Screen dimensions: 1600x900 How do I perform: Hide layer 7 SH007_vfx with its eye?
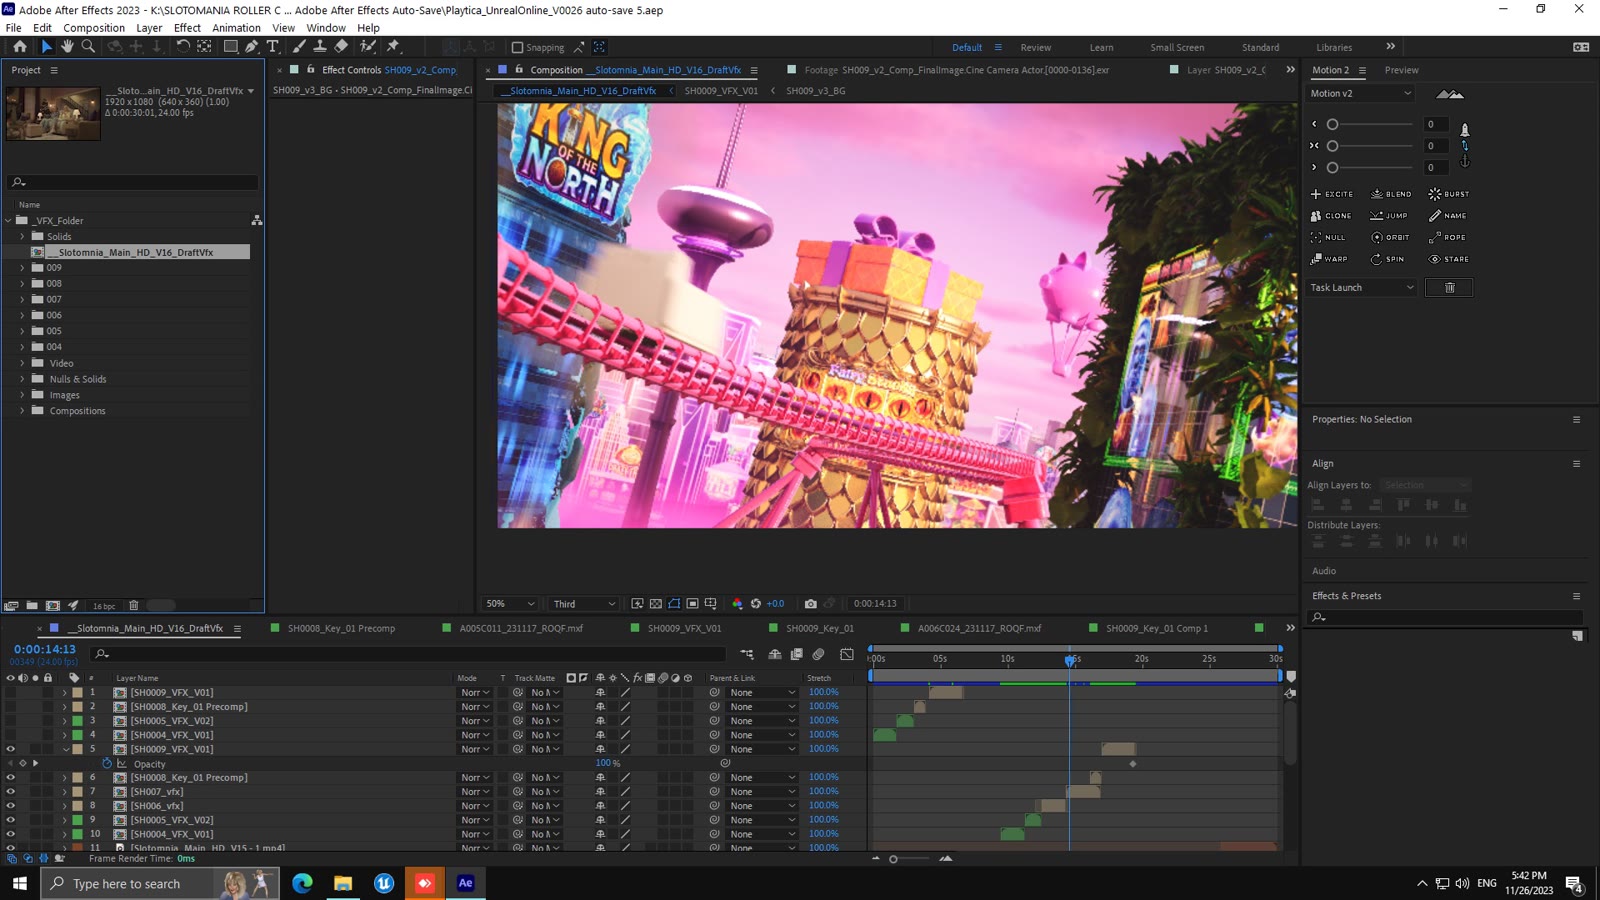coord(11,792)
